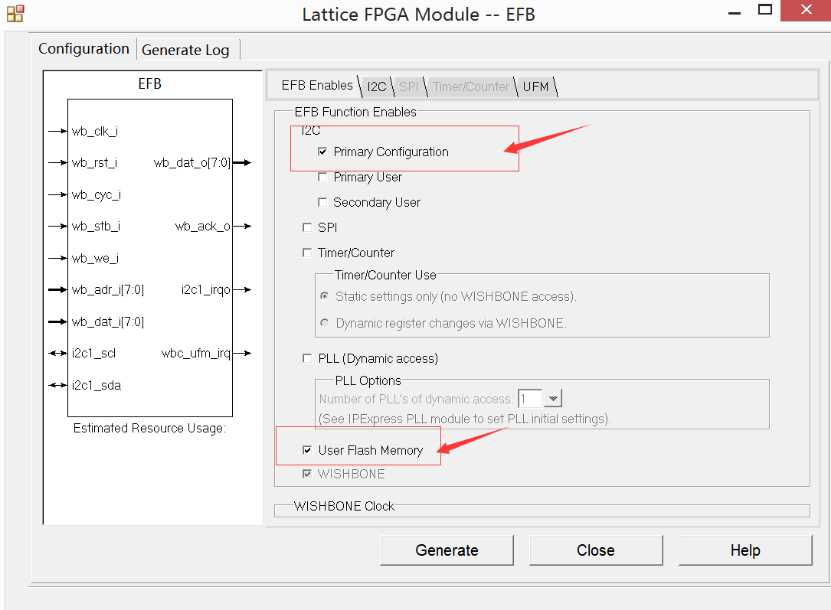Open the Generate Log tab
831x610 pixels.
[185, 50]
